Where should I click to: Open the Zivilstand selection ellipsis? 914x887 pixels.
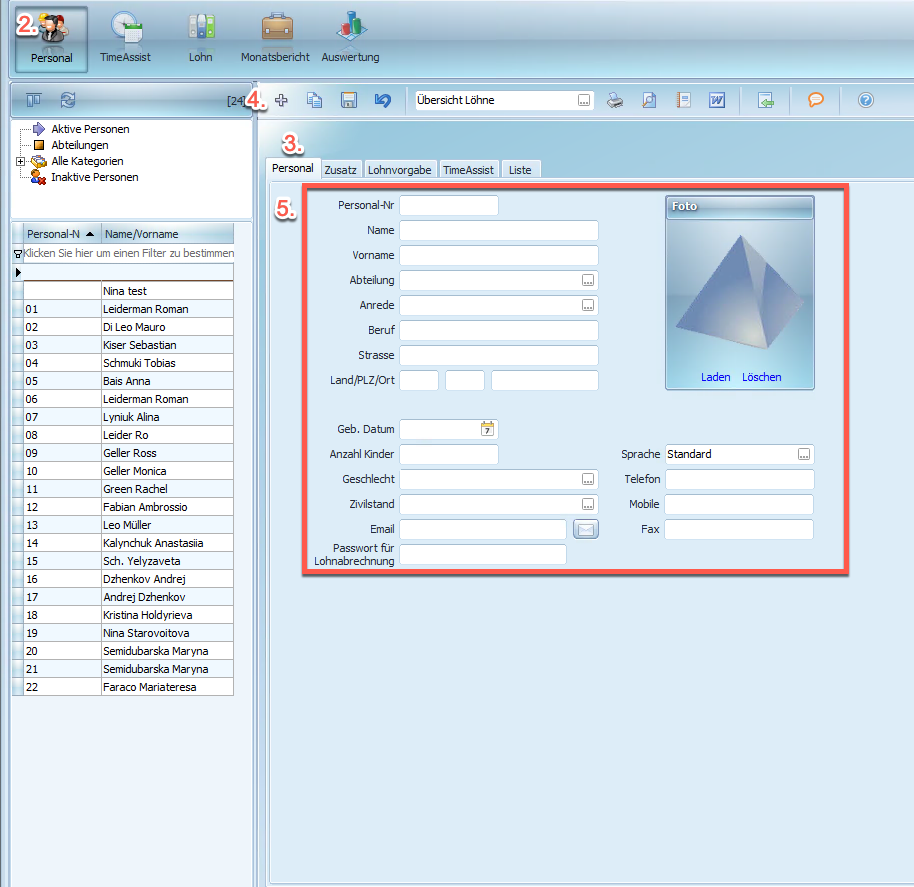tap(588, 504)
